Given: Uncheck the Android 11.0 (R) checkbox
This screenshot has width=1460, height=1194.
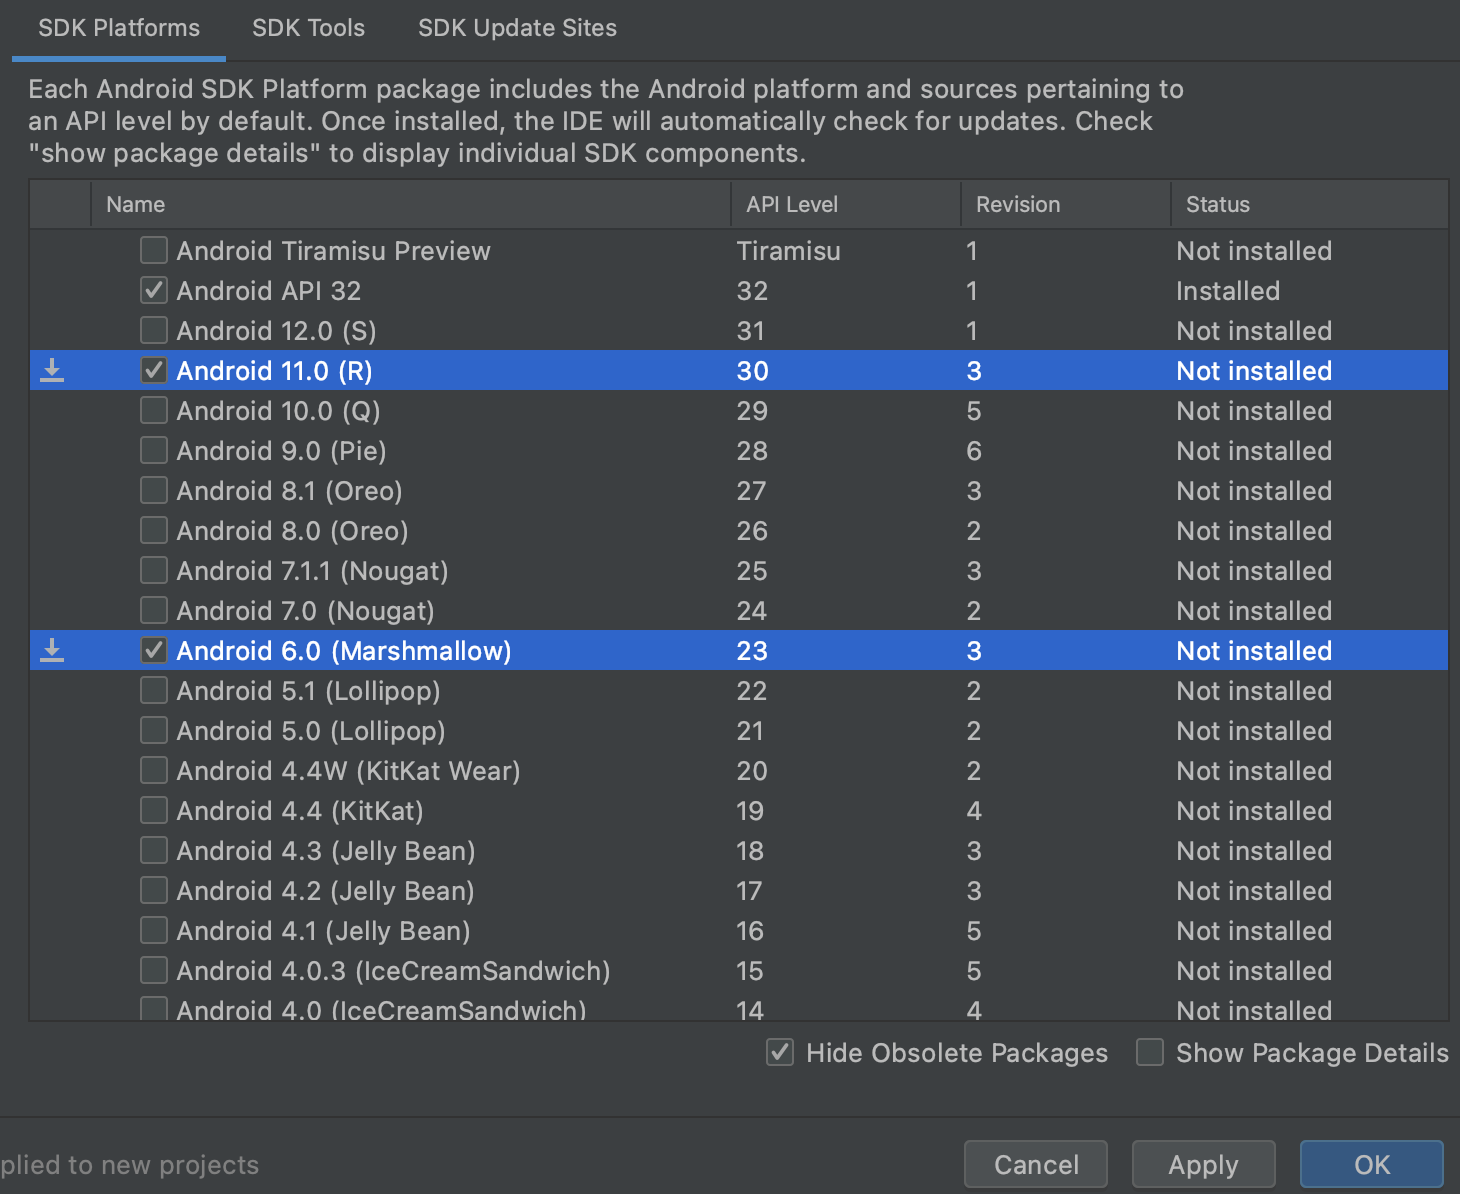Looking at the screenshot, I should tap(154, 370).
